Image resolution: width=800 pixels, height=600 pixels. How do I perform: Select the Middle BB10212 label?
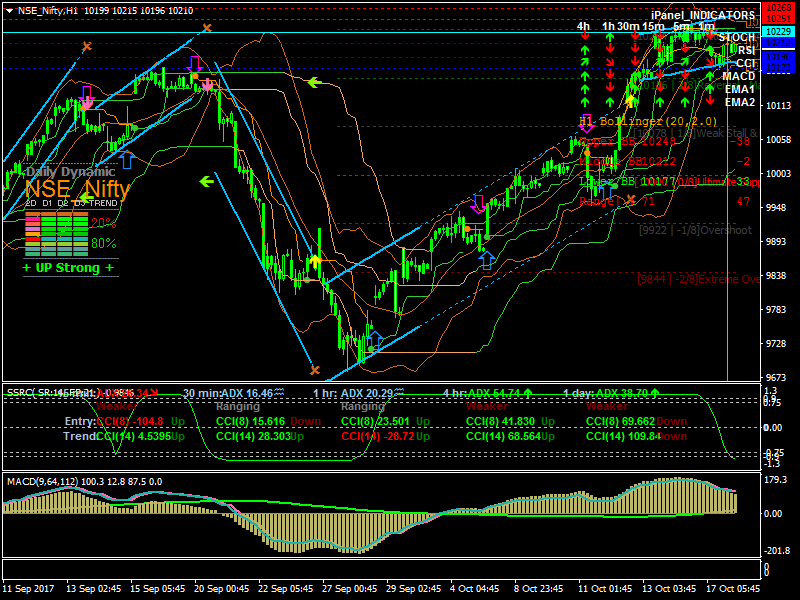tap(628, 161)
